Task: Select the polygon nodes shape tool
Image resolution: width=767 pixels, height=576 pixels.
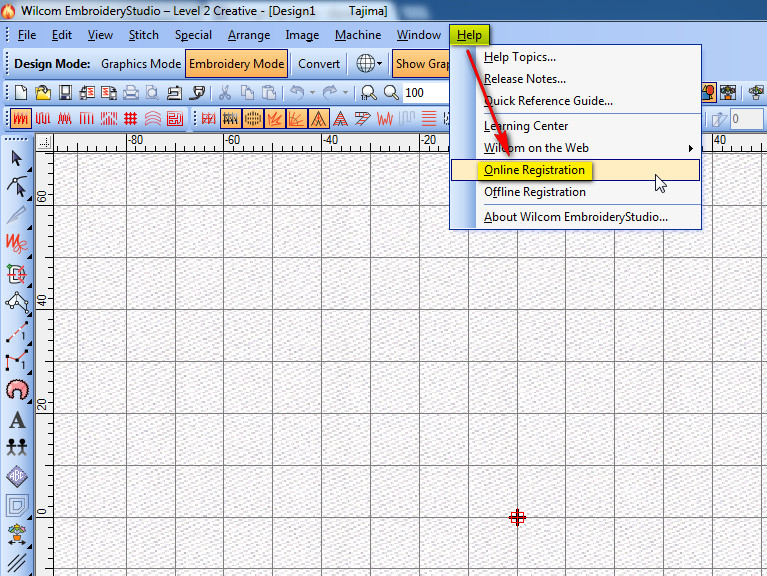Action: coord(17,303)
